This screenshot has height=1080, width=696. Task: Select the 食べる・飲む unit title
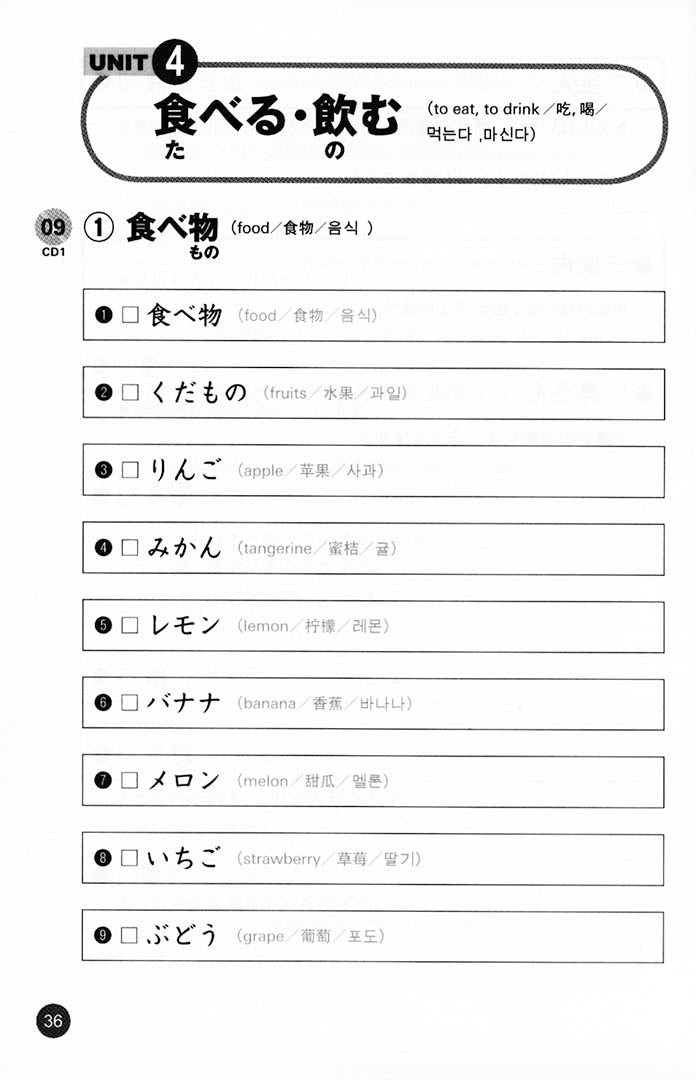point(277,119)
